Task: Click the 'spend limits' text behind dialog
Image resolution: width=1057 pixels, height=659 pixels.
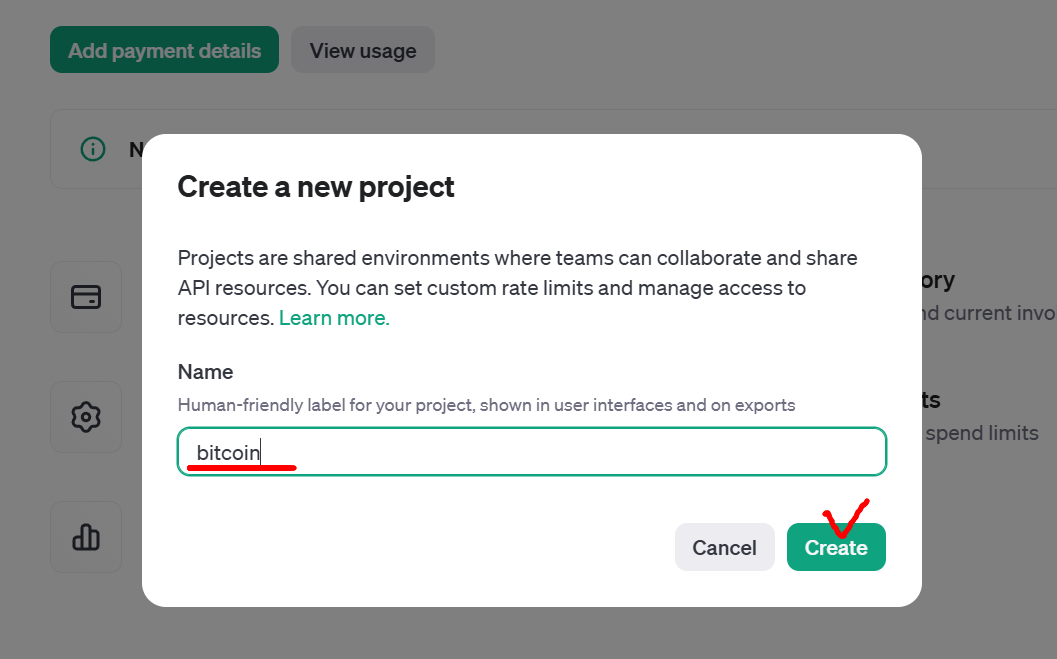Action: pos(982,433)
